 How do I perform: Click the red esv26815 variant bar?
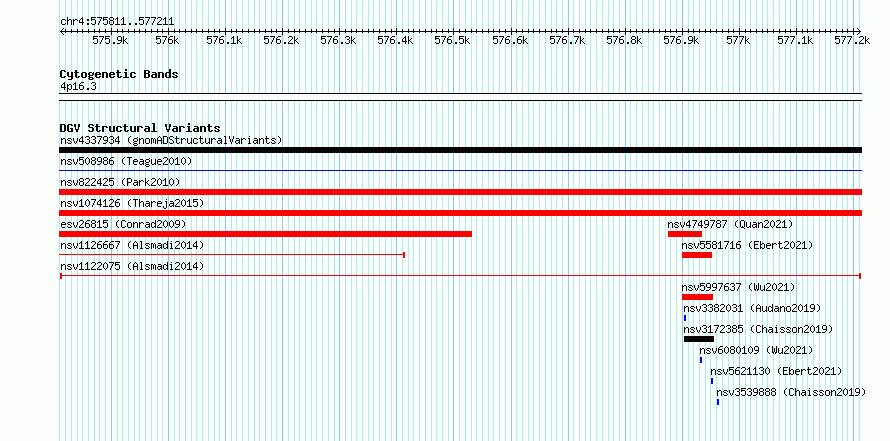pyautogui.click(x=266, y=234)
